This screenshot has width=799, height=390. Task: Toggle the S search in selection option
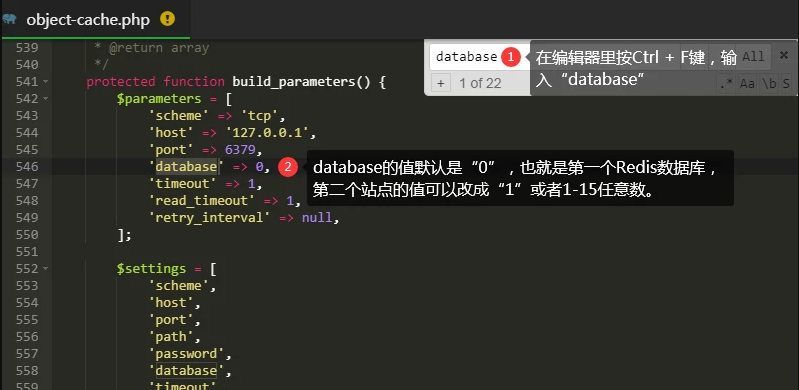(x=786, y=84)
